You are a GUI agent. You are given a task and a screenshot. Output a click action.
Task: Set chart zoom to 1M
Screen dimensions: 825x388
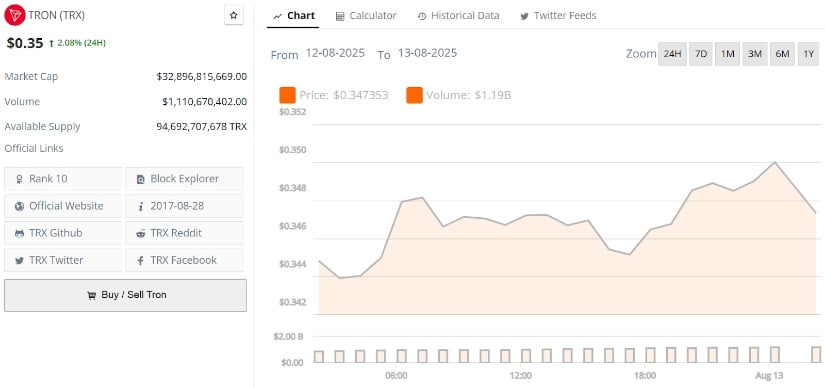[x=728, y=54]
